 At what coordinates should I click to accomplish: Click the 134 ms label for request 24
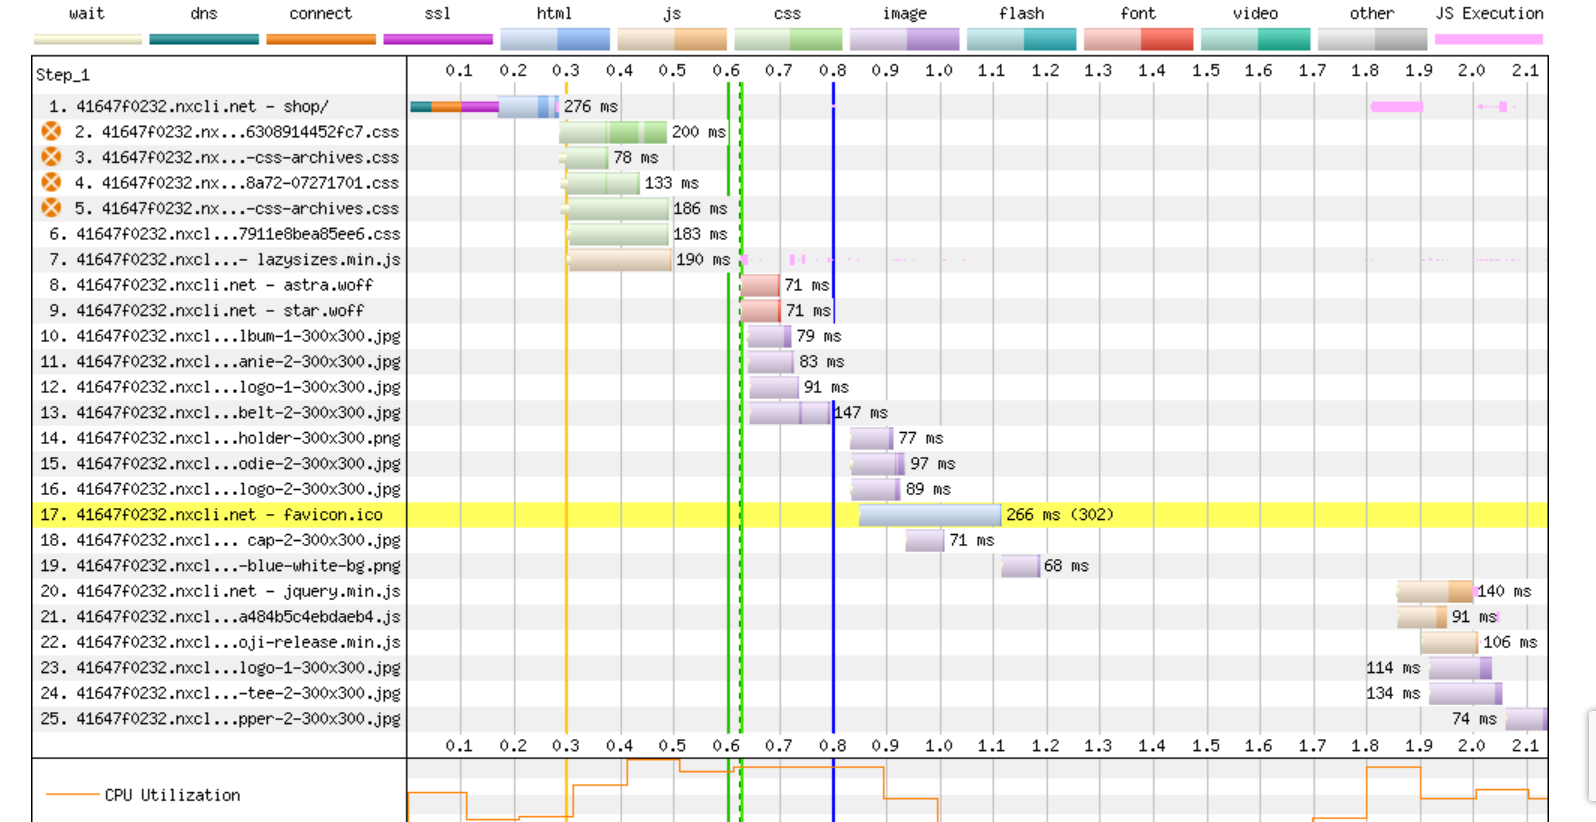(x=1393, y=692)
